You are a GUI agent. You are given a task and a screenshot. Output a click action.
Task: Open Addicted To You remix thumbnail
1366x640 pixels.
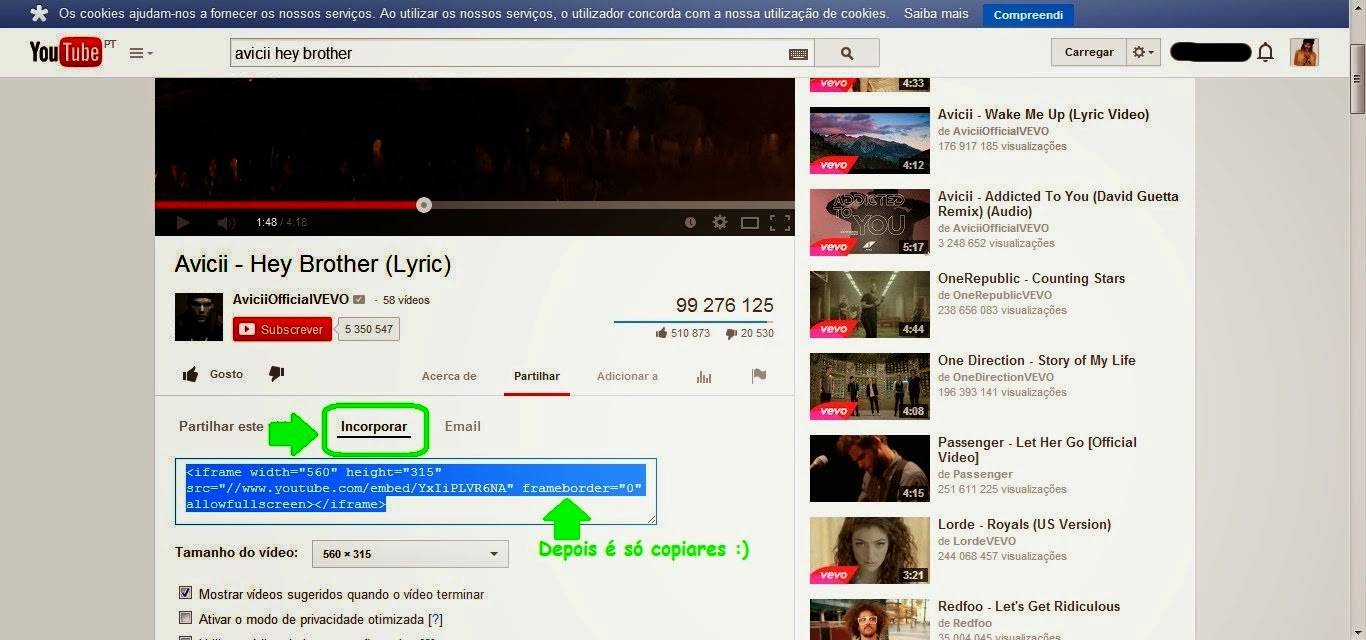click(869, 222)
